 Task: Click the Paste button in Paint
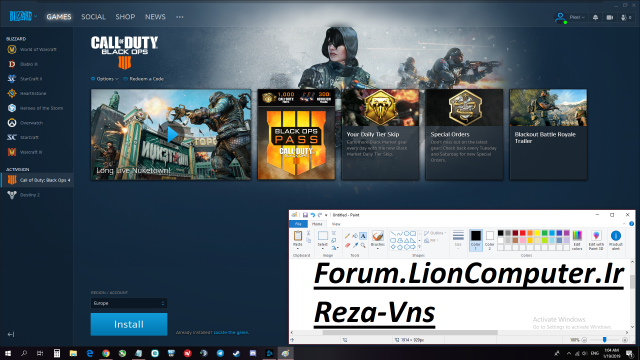point(298,240)
